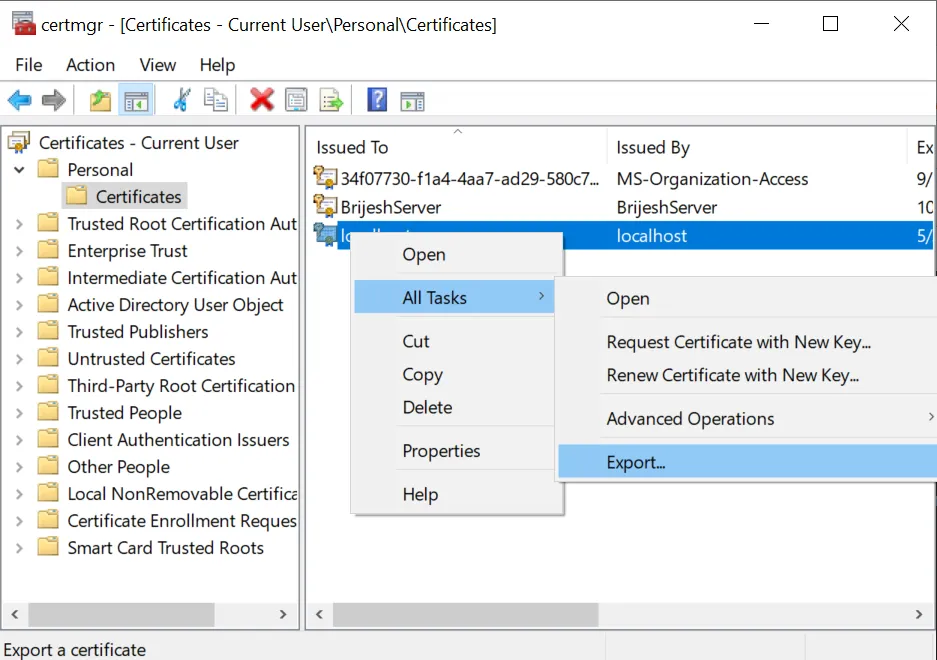Toggle the Show/Hide Console Tree icon
Viewport: 937px width, 660px height.
tap(135, 100)
